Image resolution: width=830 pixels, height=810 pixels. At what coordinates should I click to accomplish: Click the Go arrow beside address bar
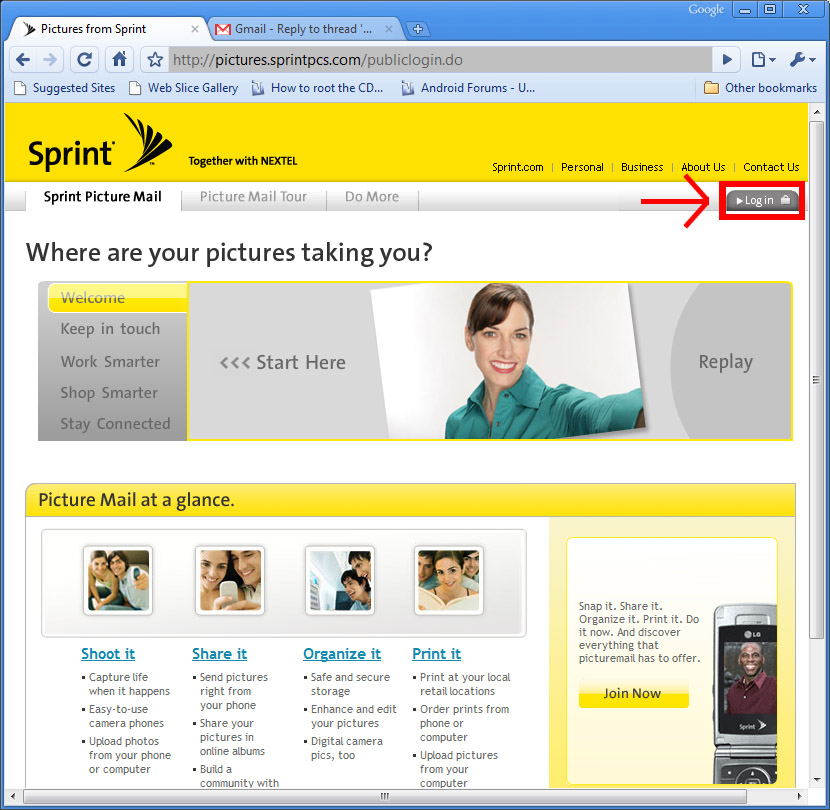click(727, 59)
